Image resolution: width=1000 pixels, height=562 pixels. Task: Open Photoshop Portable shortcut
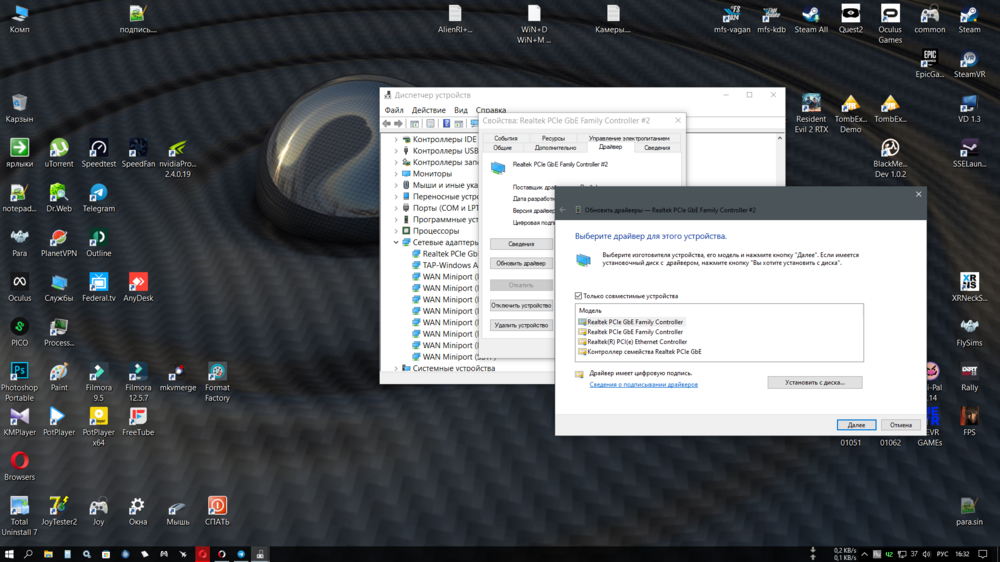tap(19, 373)
